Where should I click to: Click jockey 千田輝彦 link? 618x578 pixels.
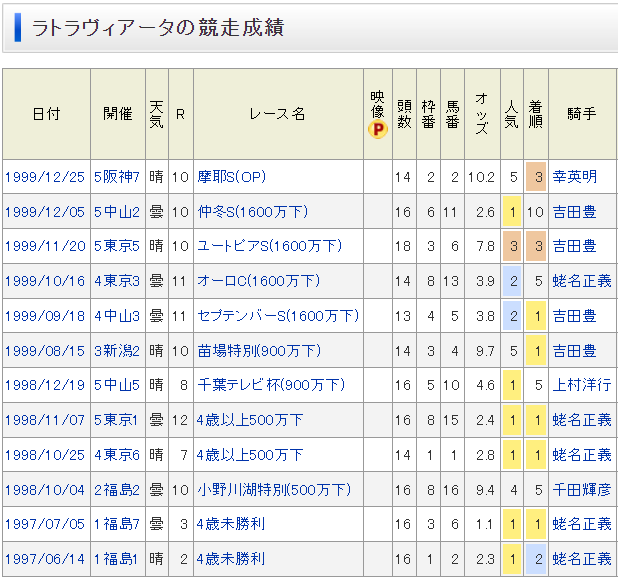(581, 490)
